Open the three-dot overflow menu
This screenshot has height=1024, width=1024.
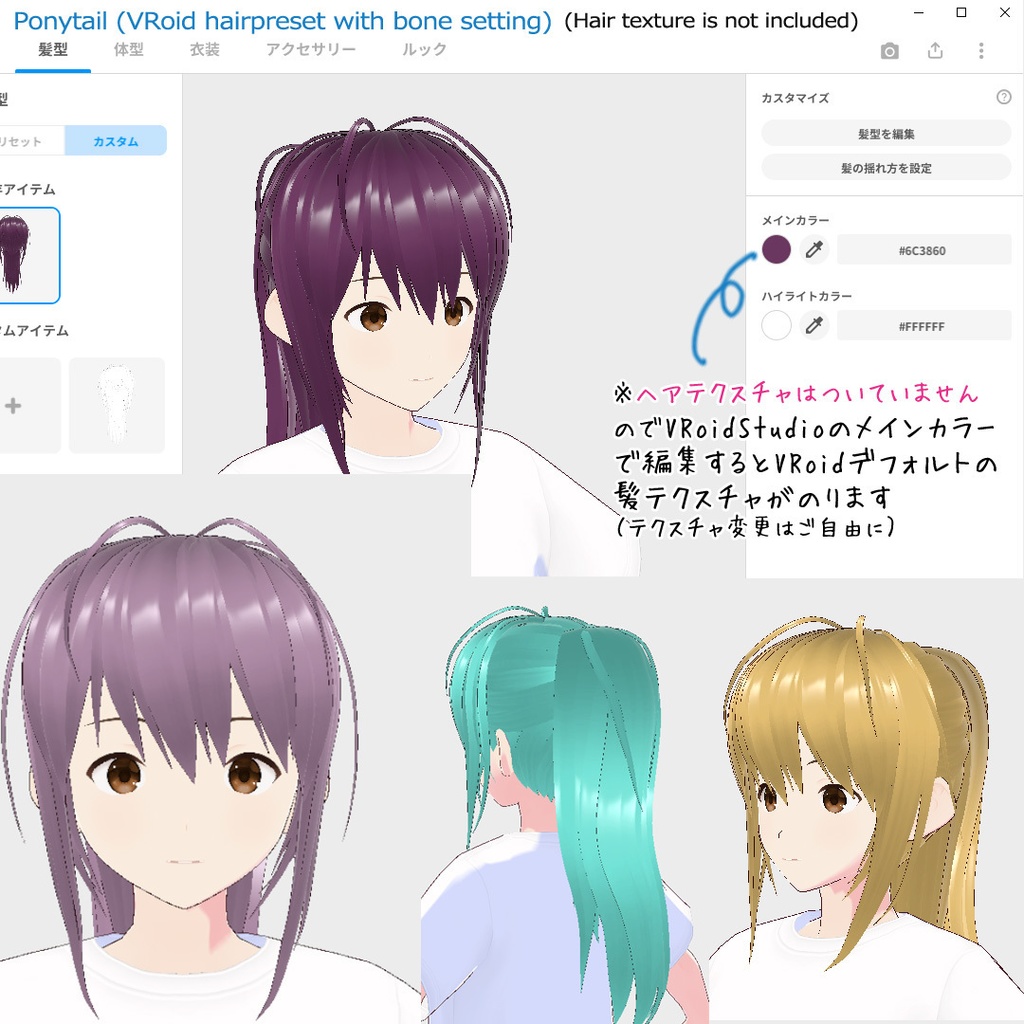tap(981, 50)
